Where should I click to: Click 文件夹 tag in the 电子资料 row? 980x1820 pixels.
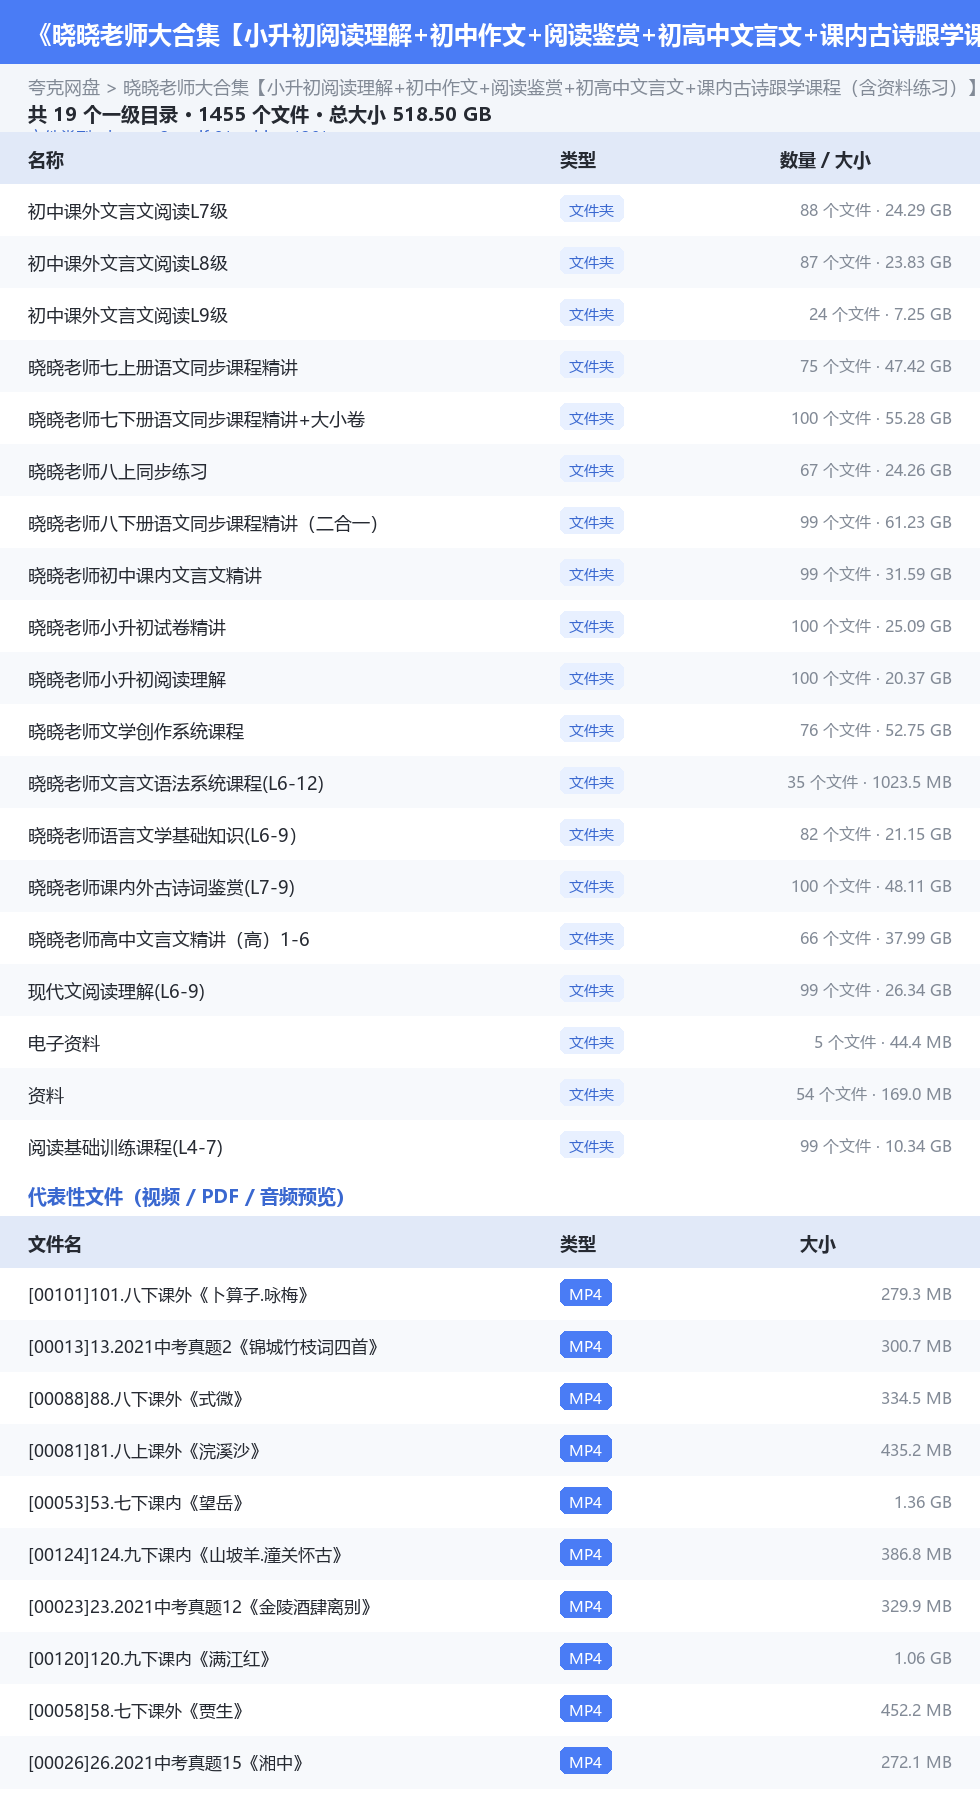pyautogui.click(x=591, y=1042)
